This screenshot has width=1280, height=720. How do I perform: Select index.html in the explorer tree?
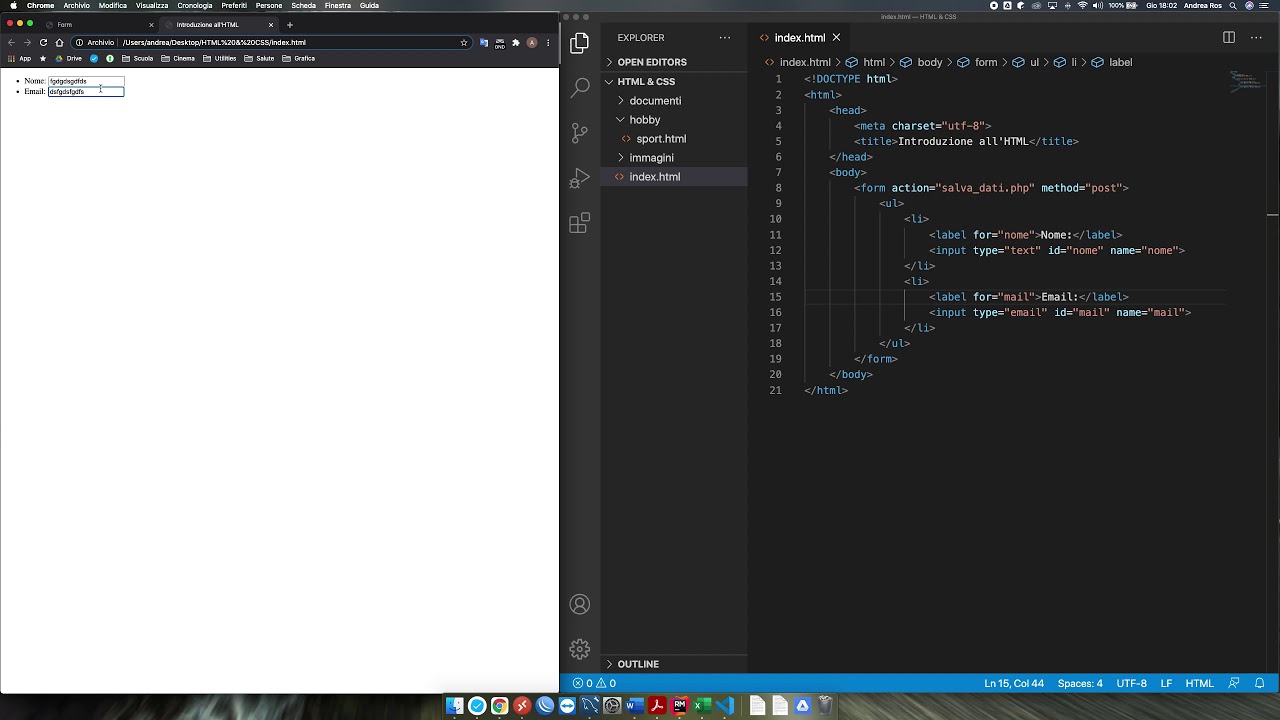tap(674, 177)
